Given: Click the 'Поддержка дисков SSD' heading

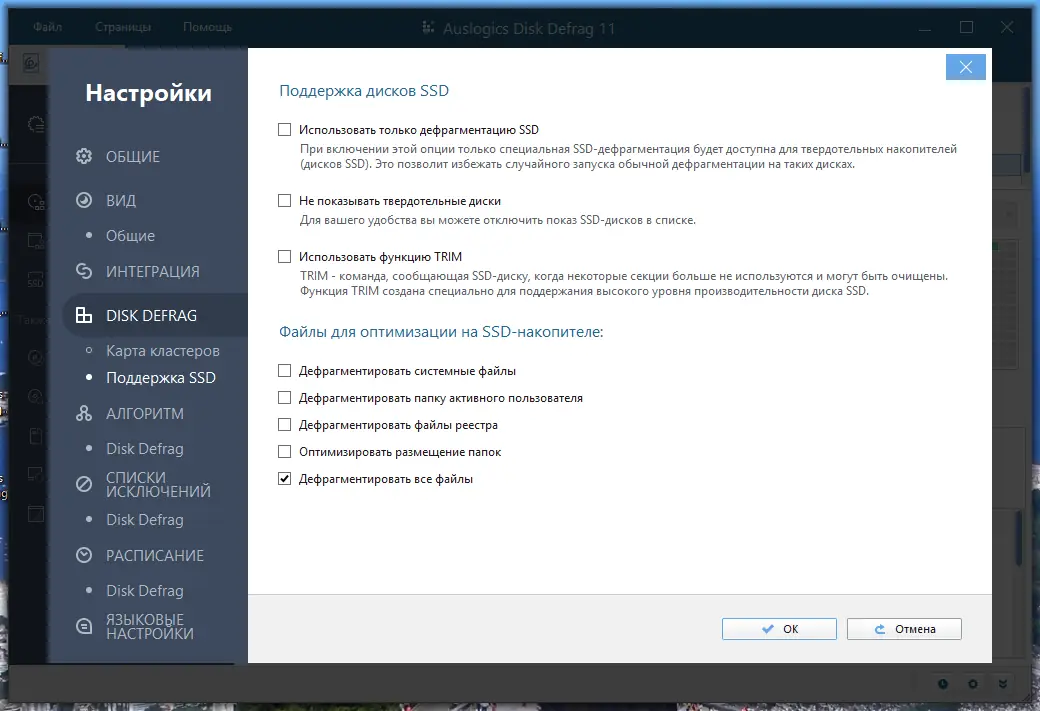Looking at the screenshot, I should coord(364,91).
